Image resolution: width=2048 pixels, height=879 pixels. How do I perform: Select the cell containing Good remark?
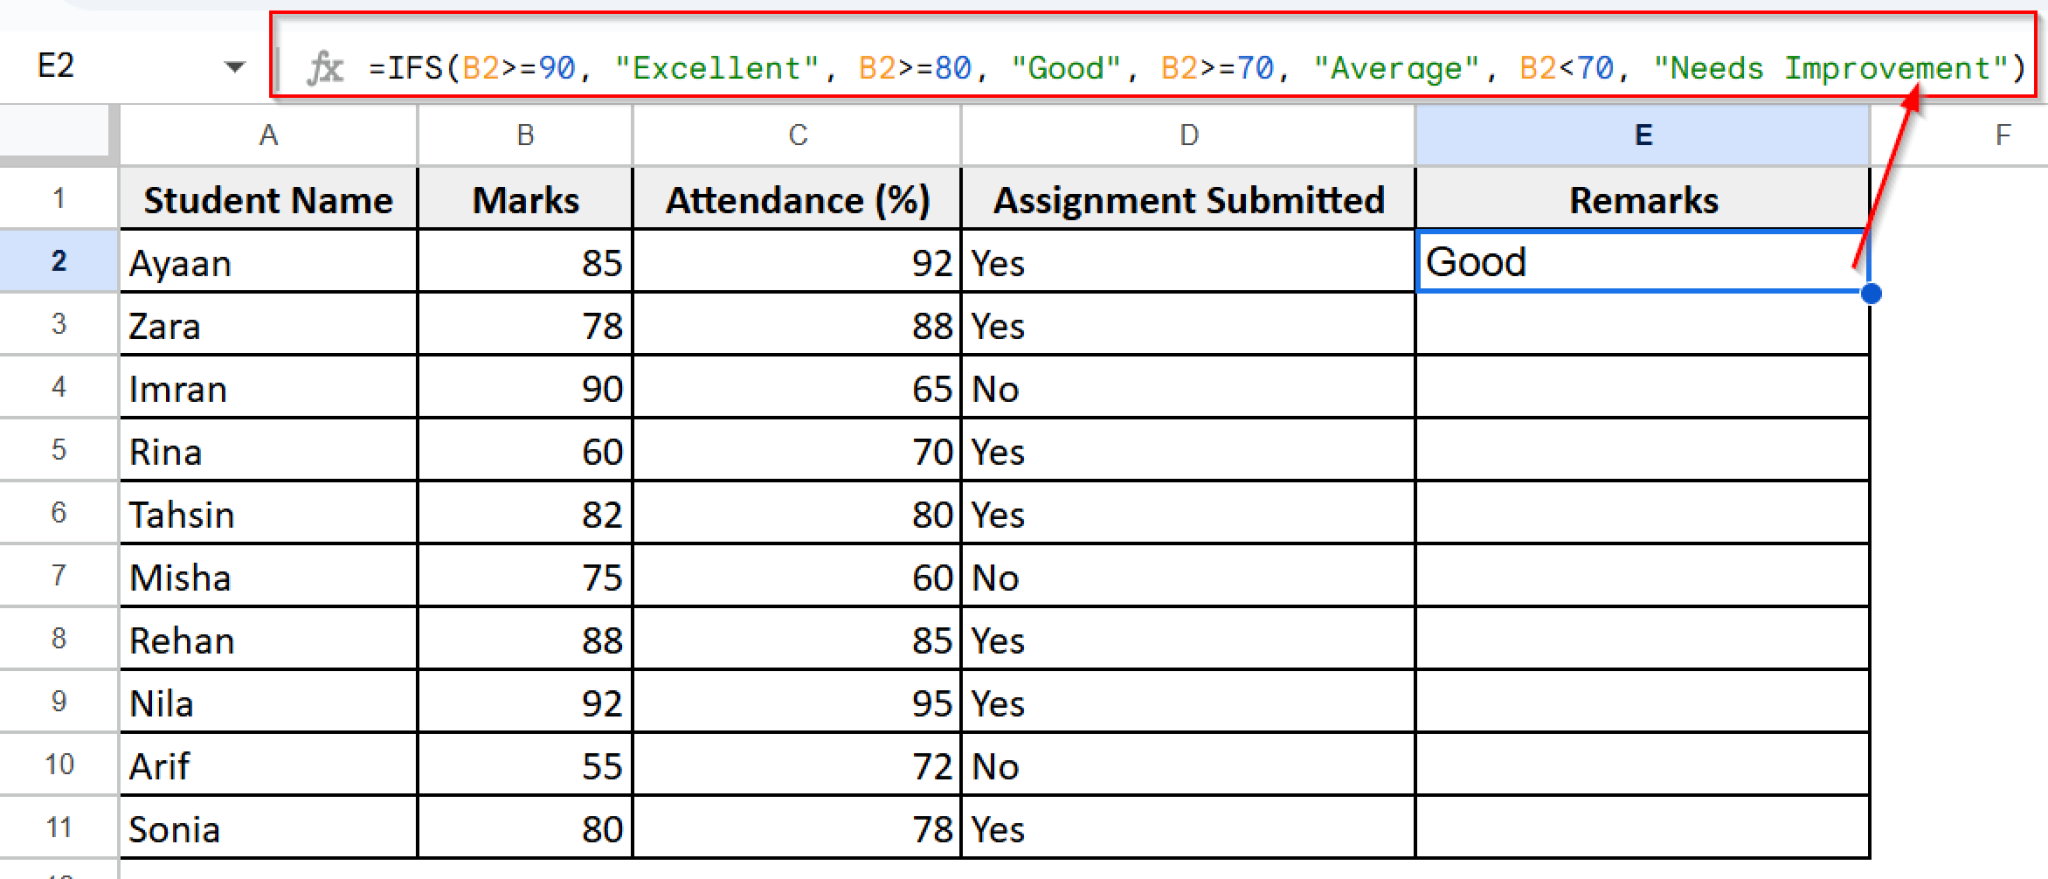[1641, 261]
